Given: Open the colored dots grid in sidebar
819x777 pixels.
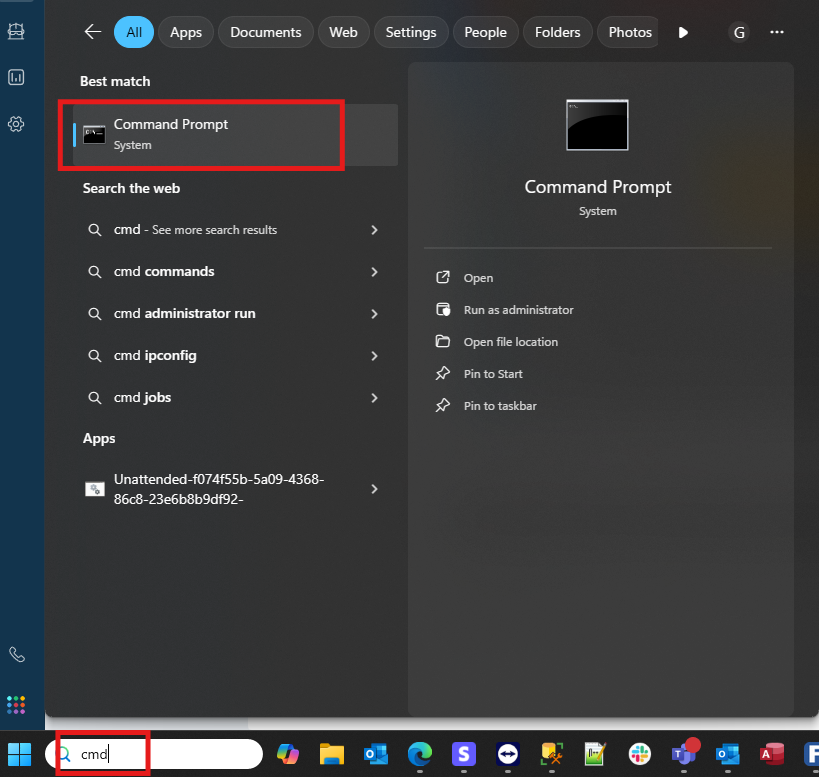Looking at the screenshot, I should point(16,705).
